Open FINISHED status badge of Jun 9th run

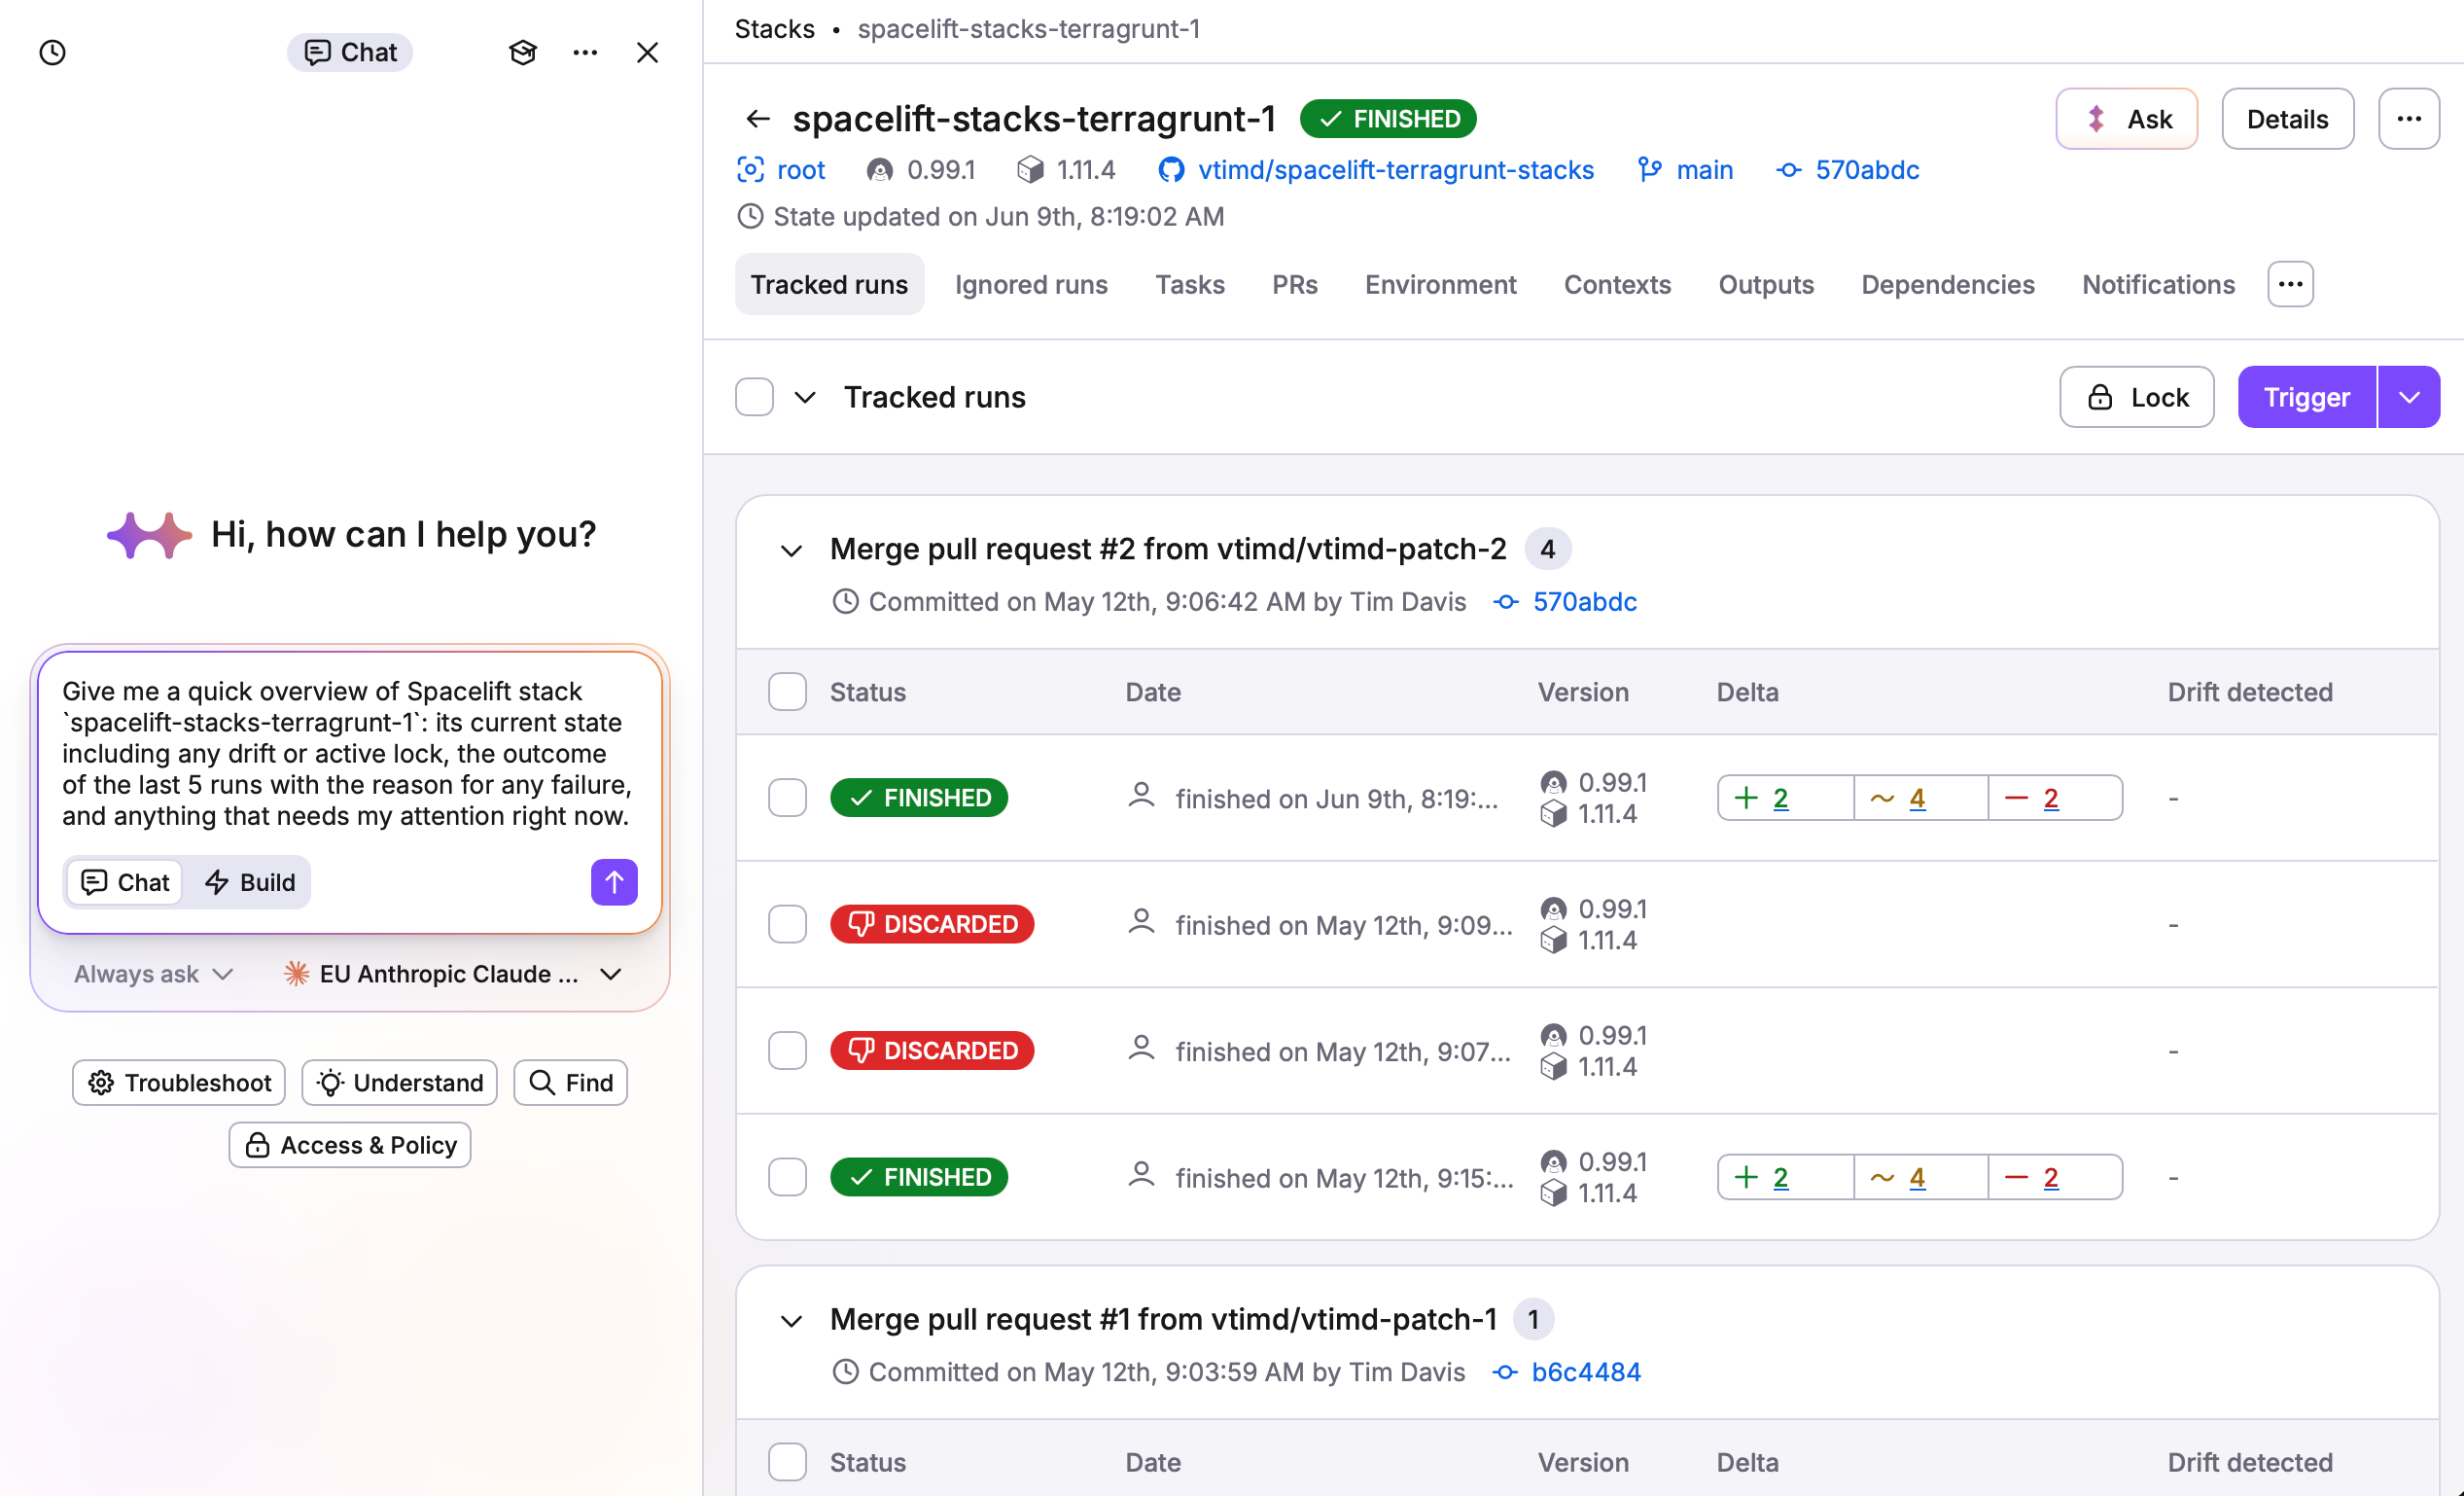tap(919, 798)
